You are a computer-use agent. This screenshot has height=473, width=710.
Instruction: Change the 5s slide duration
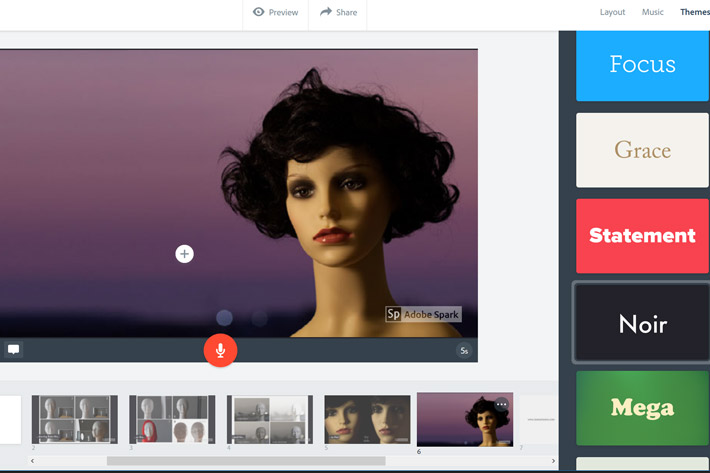pyautogui.click(x=464, y=350)
